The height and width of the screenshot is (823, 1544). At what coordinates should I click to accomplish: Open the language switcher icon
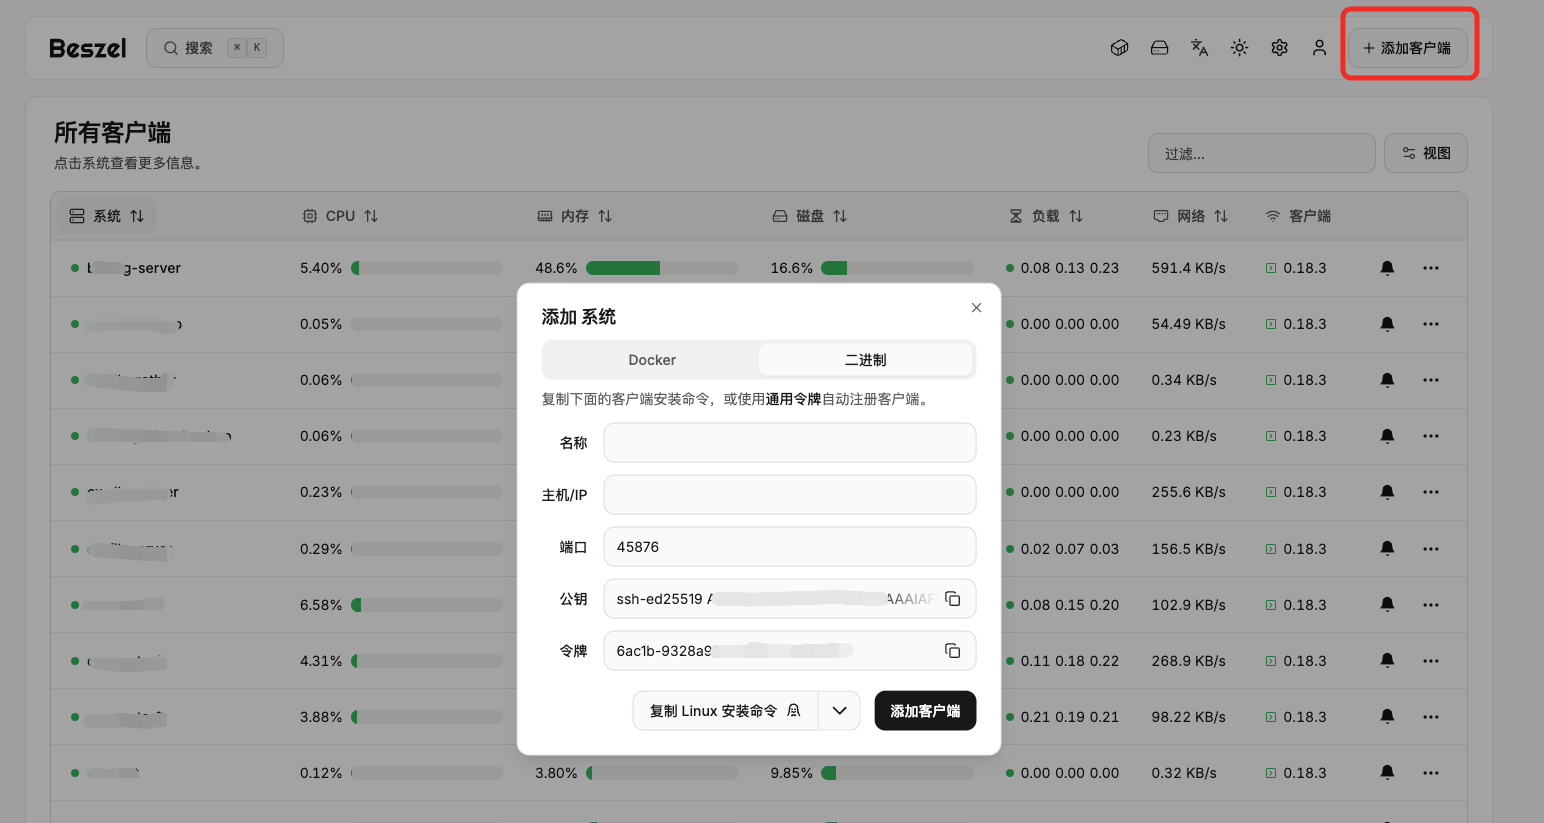(x=1199, y=48)
